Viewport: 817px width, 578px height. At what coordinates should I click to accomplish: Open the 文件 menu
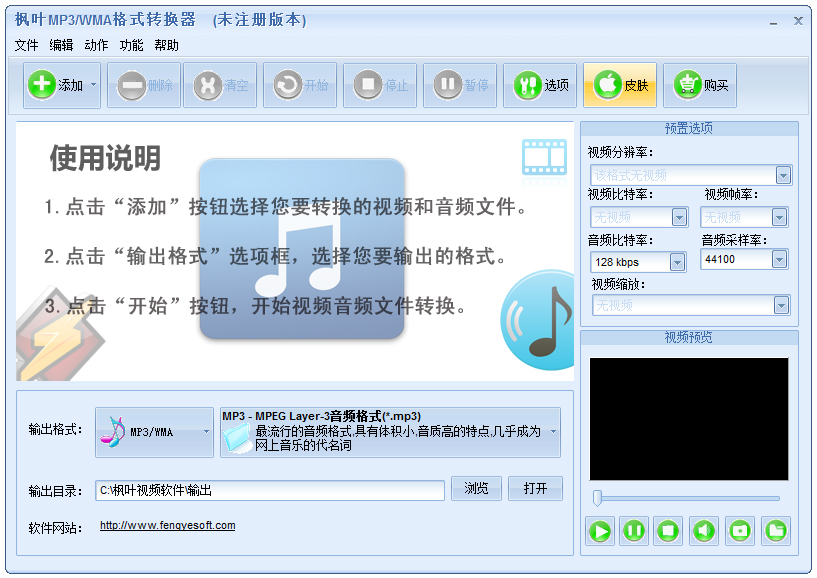(x=26, y=45)
